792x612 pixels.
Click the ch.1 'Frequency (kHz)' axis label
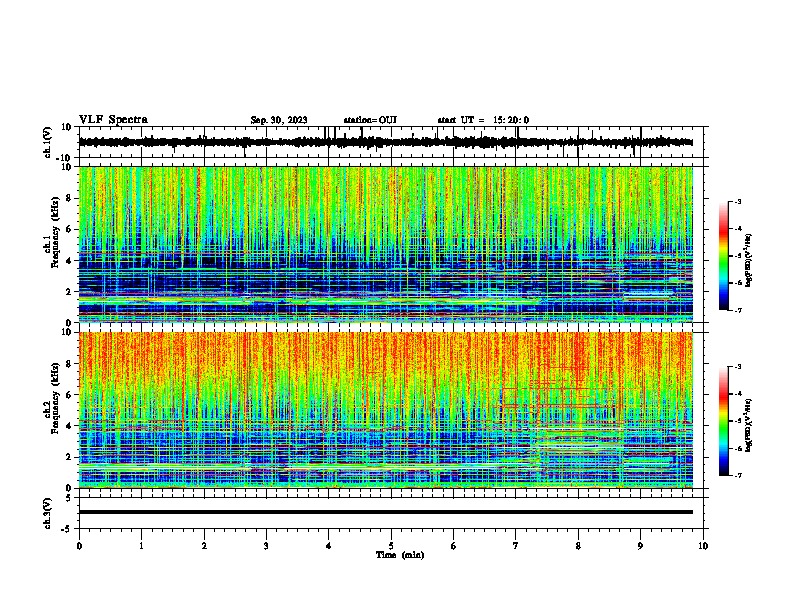pyautogui.click(x=54, y=232)
